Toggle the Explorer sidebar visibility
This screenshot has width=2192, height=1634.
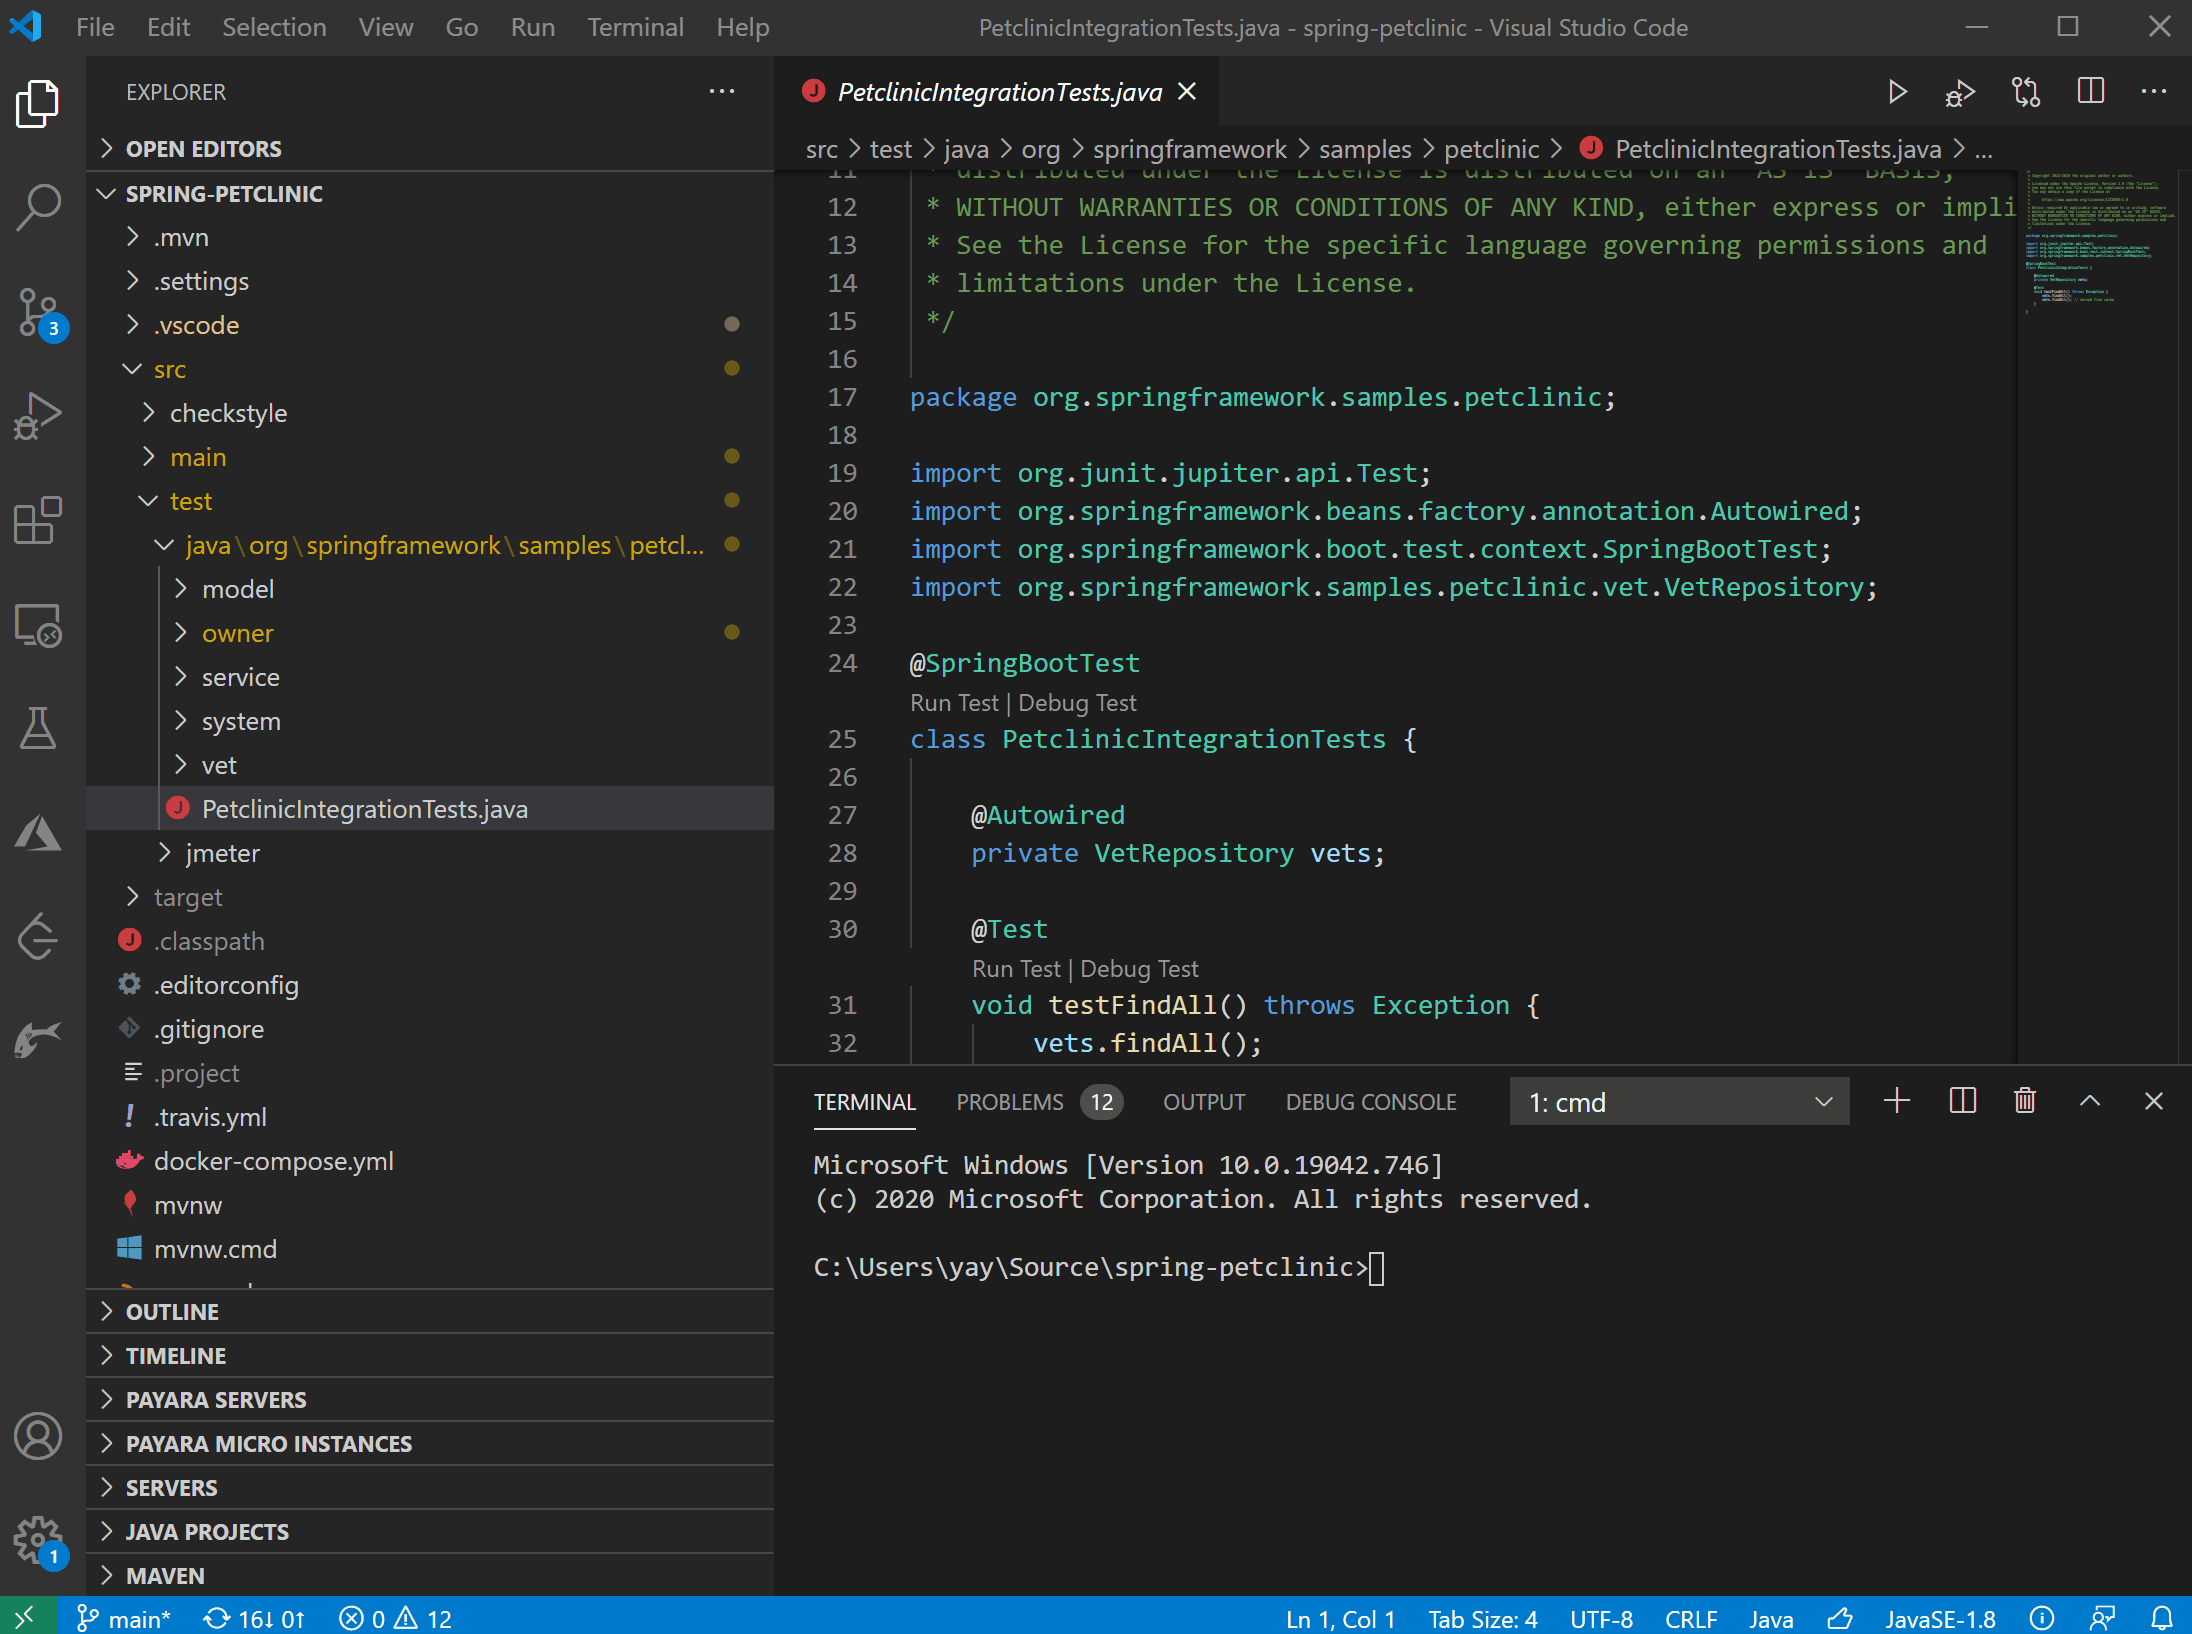pyautogui.click(x=38, y=103)
